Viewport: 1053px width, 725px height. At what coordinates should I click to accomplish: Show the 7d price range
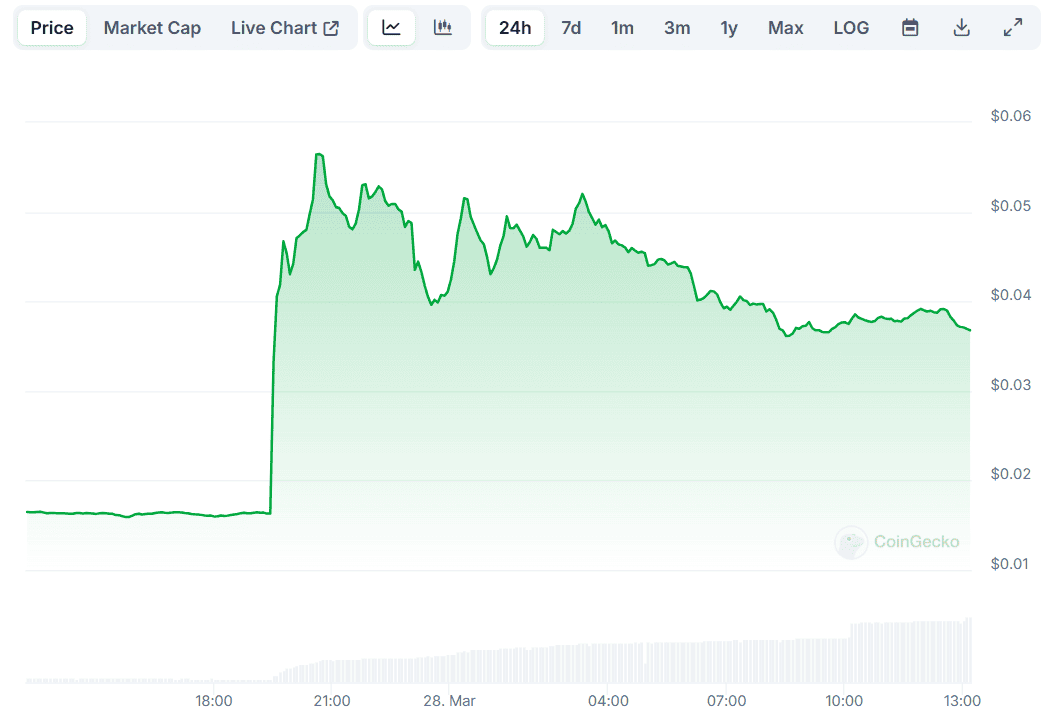(571, 28)
